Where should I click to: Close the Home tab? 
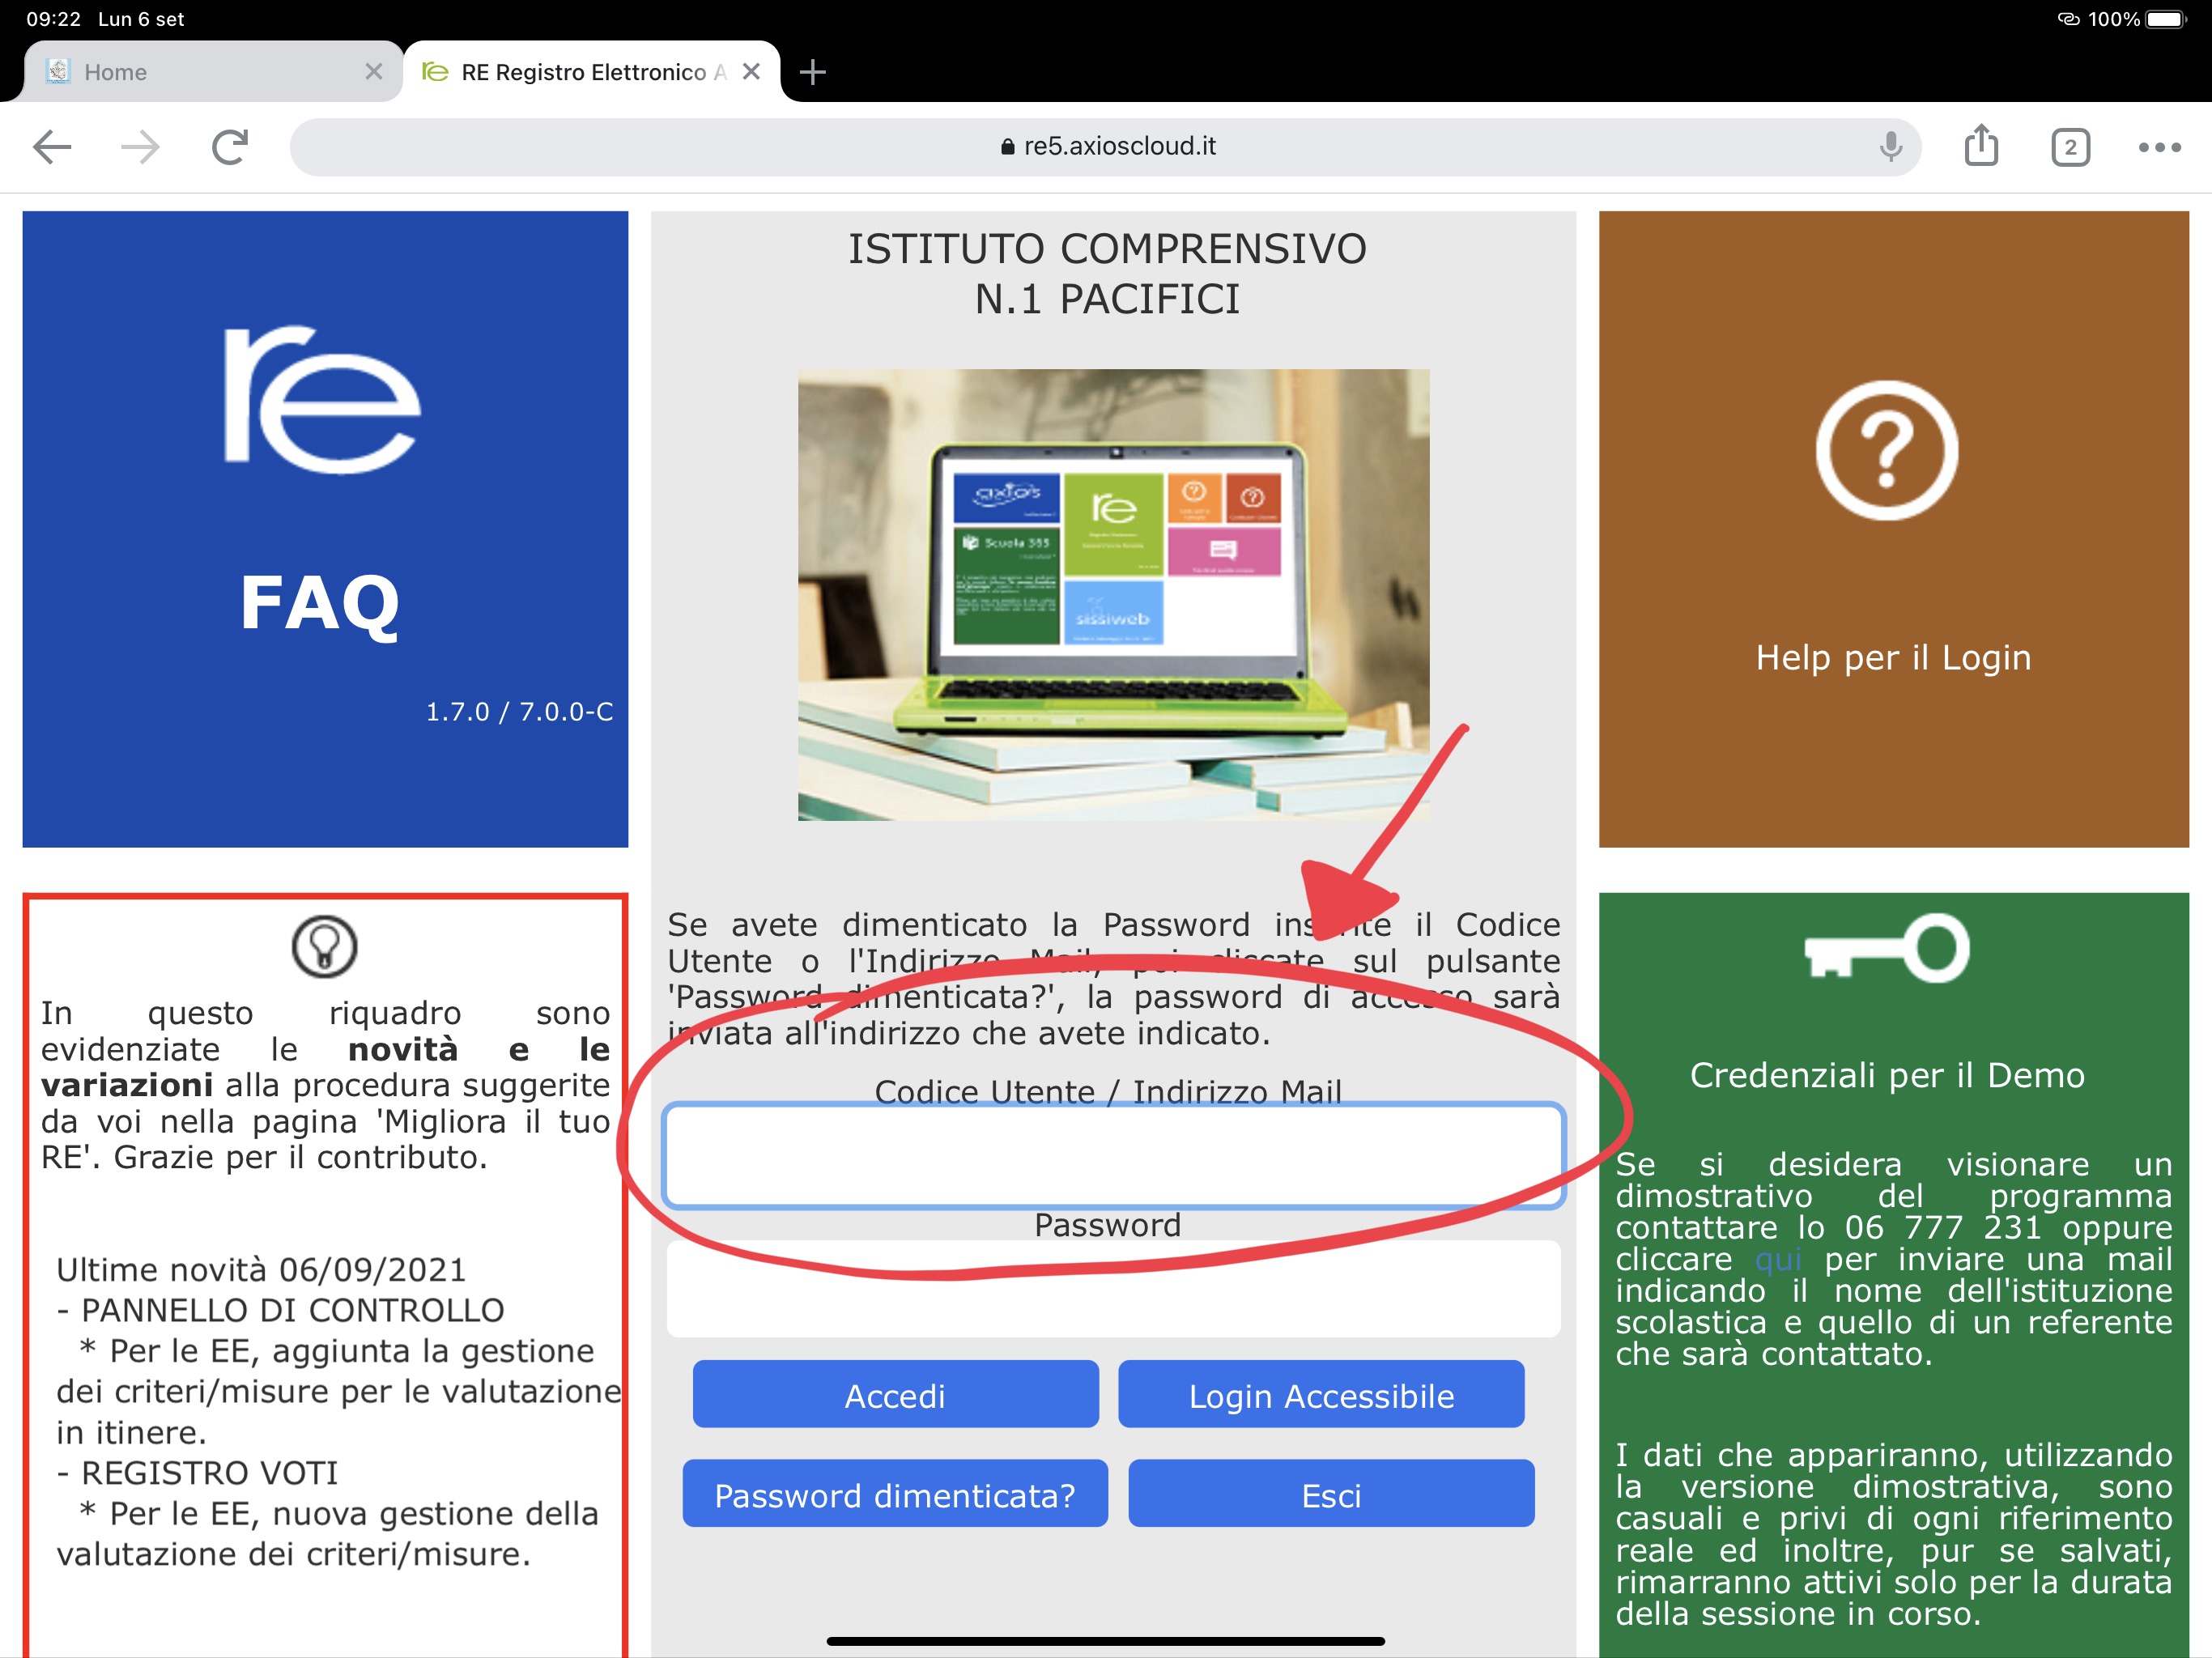[374, 71]
